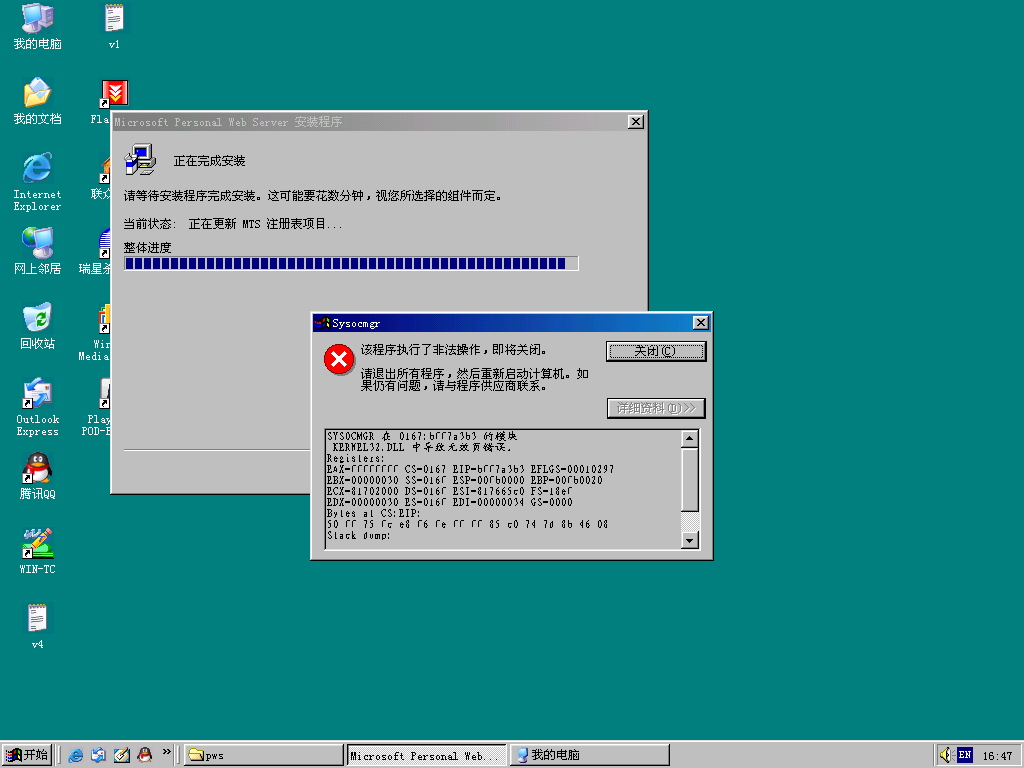Image resolution: width=1024 pixels, height=768 pixels.
Task: Click the pencil notepad quick launch icon
Action: coord(121,755)
